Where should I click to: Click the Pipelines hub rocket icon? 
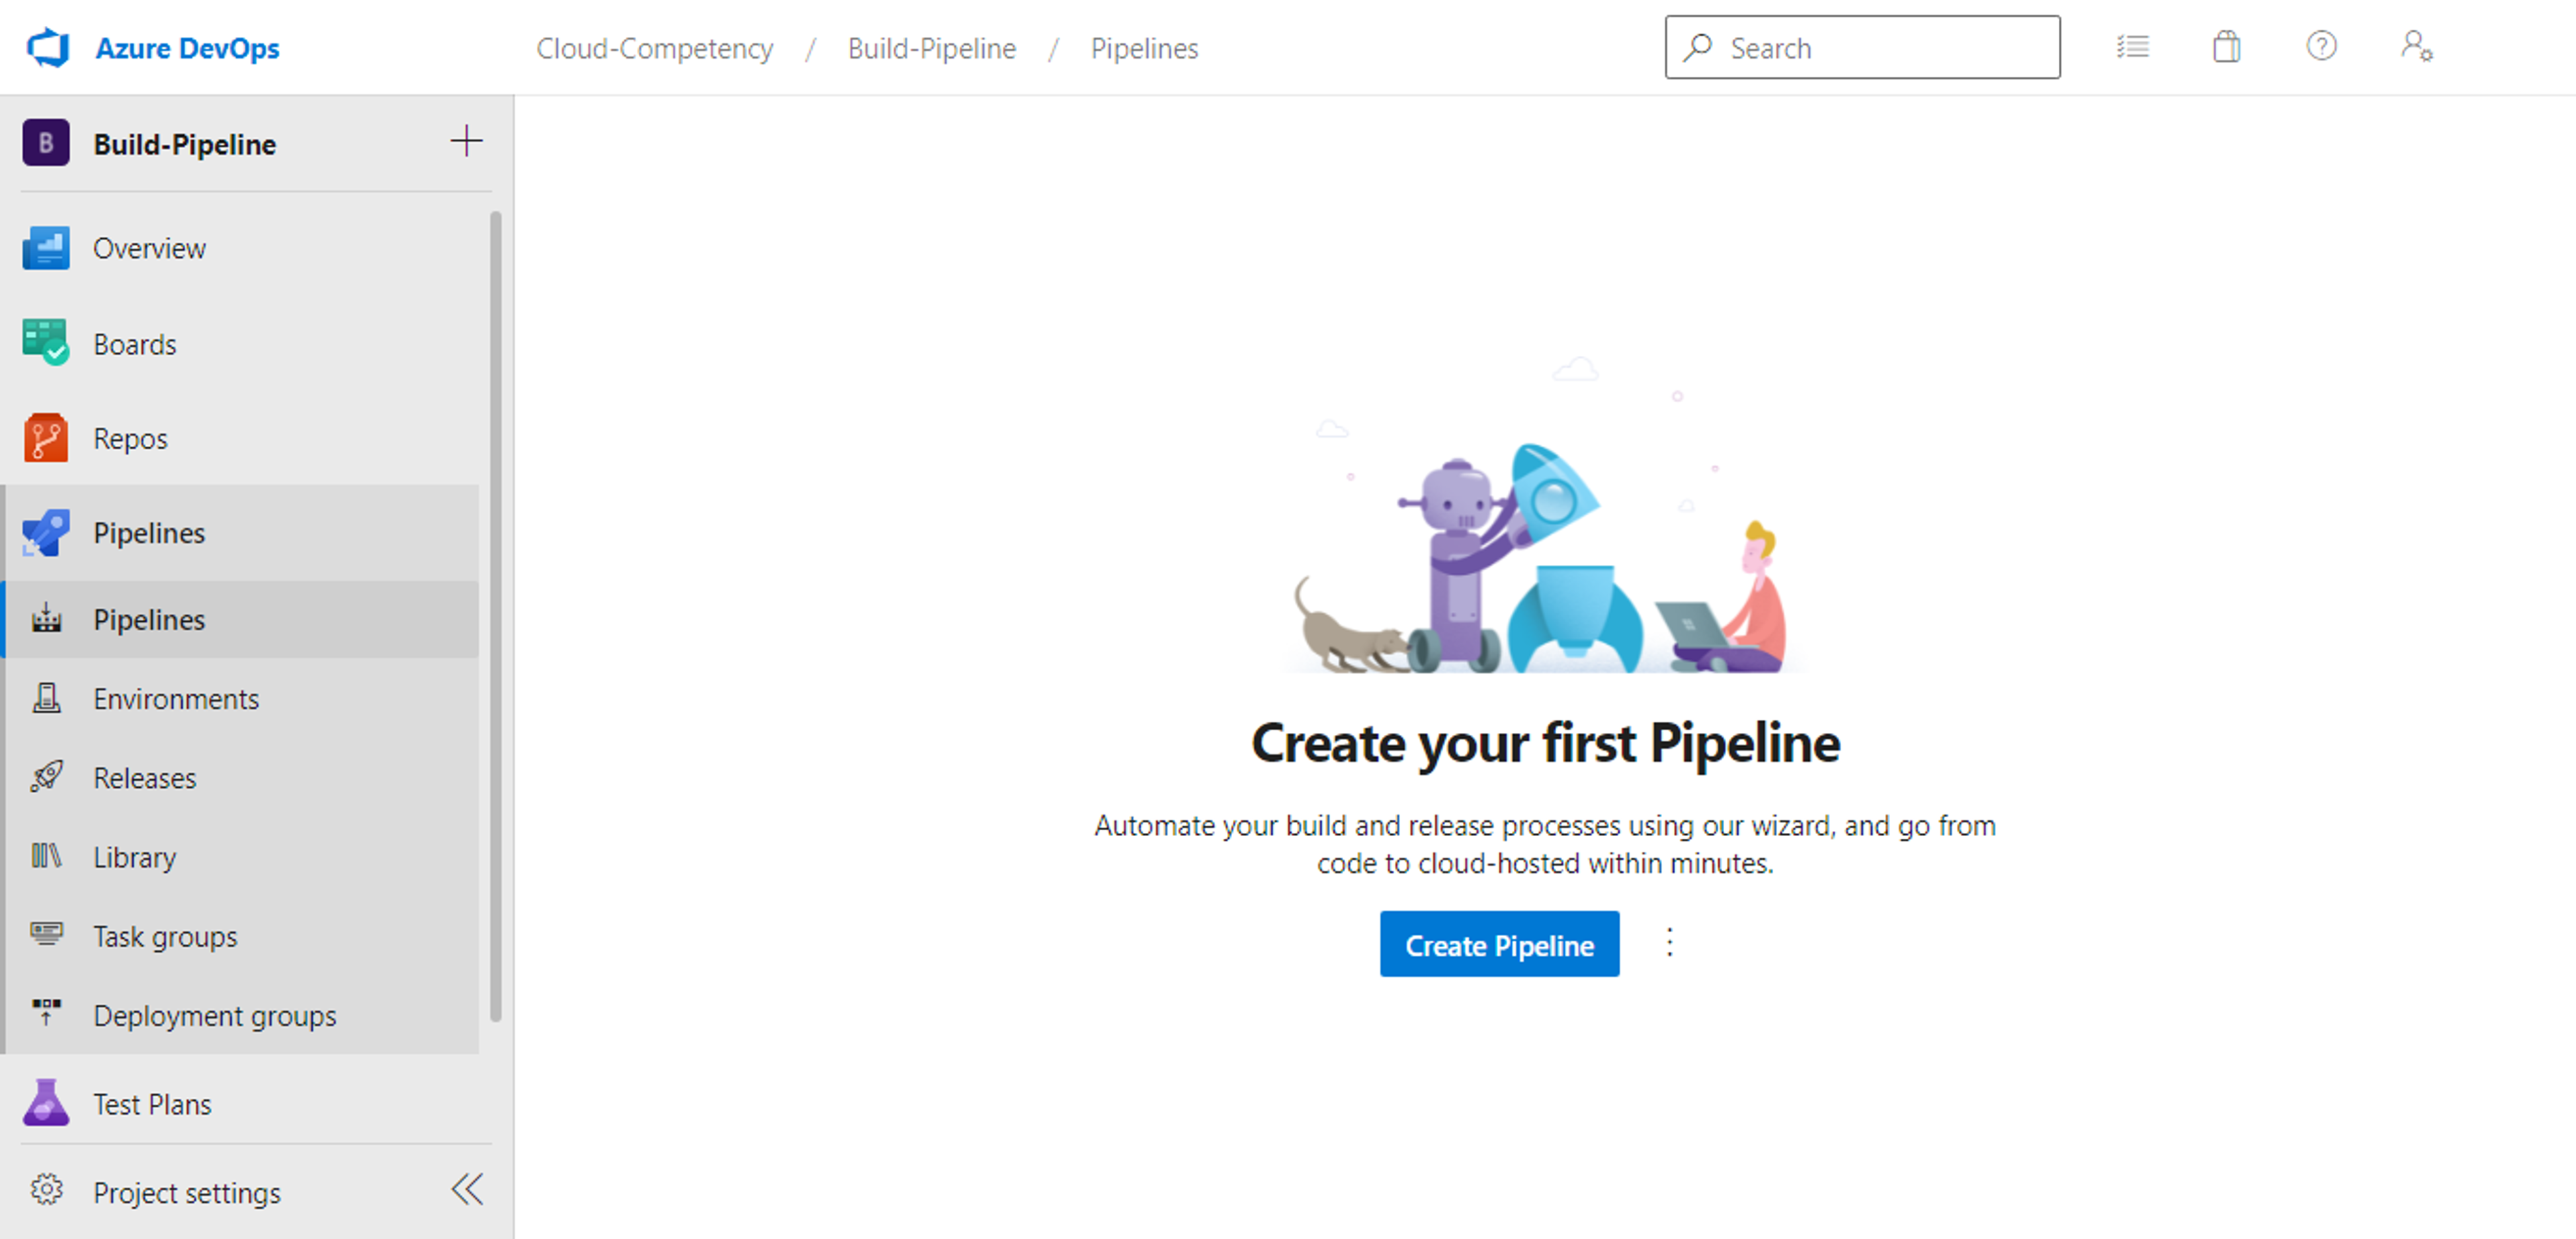pyautogui.click(x=46, y=533)
